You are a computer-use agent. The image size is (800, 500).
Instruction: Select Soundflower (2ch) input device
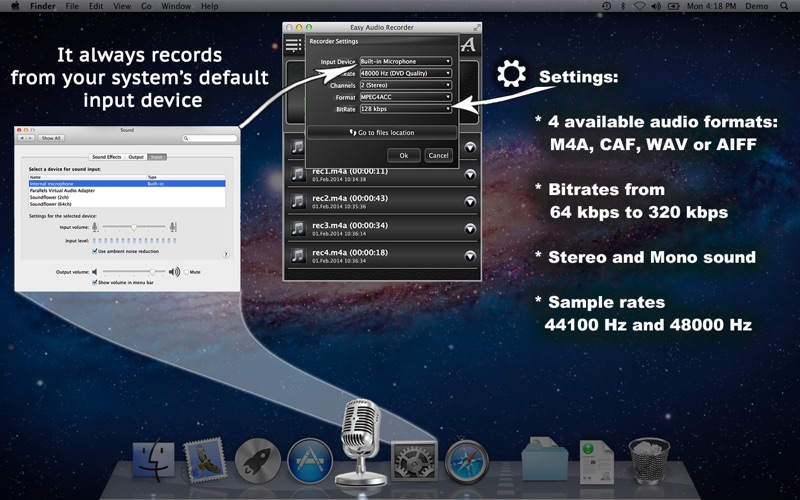click(x=127, y=197)
